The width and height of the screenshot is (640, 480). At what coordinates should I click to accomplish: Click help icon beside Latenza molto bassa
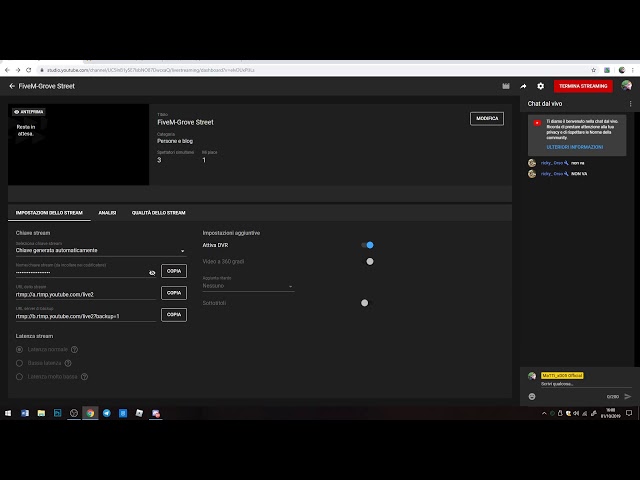coord(84,377)
